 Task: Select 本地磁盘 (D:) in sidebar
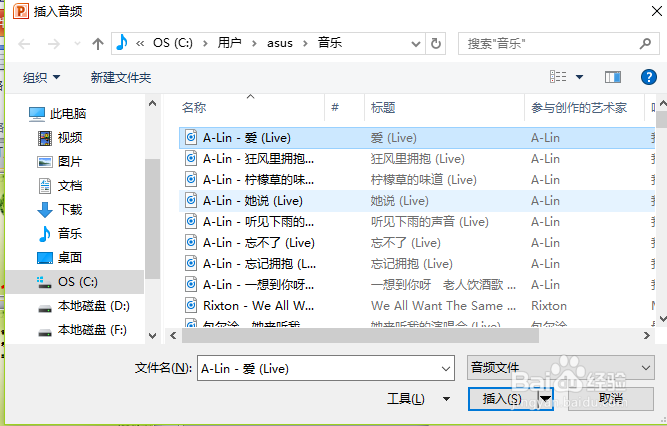(83, 306)
